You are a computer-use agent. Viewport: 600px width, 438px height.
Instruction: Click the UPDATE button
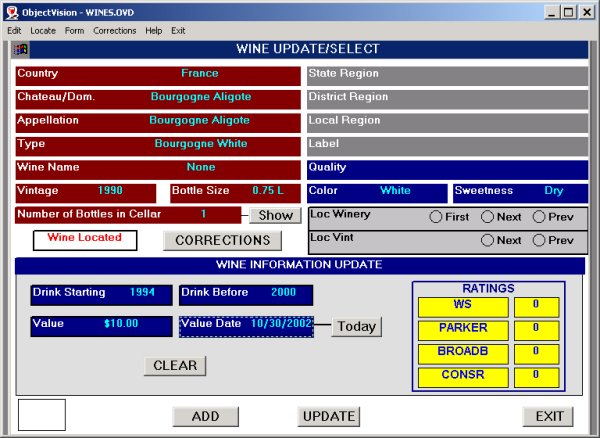pos(328,416)
